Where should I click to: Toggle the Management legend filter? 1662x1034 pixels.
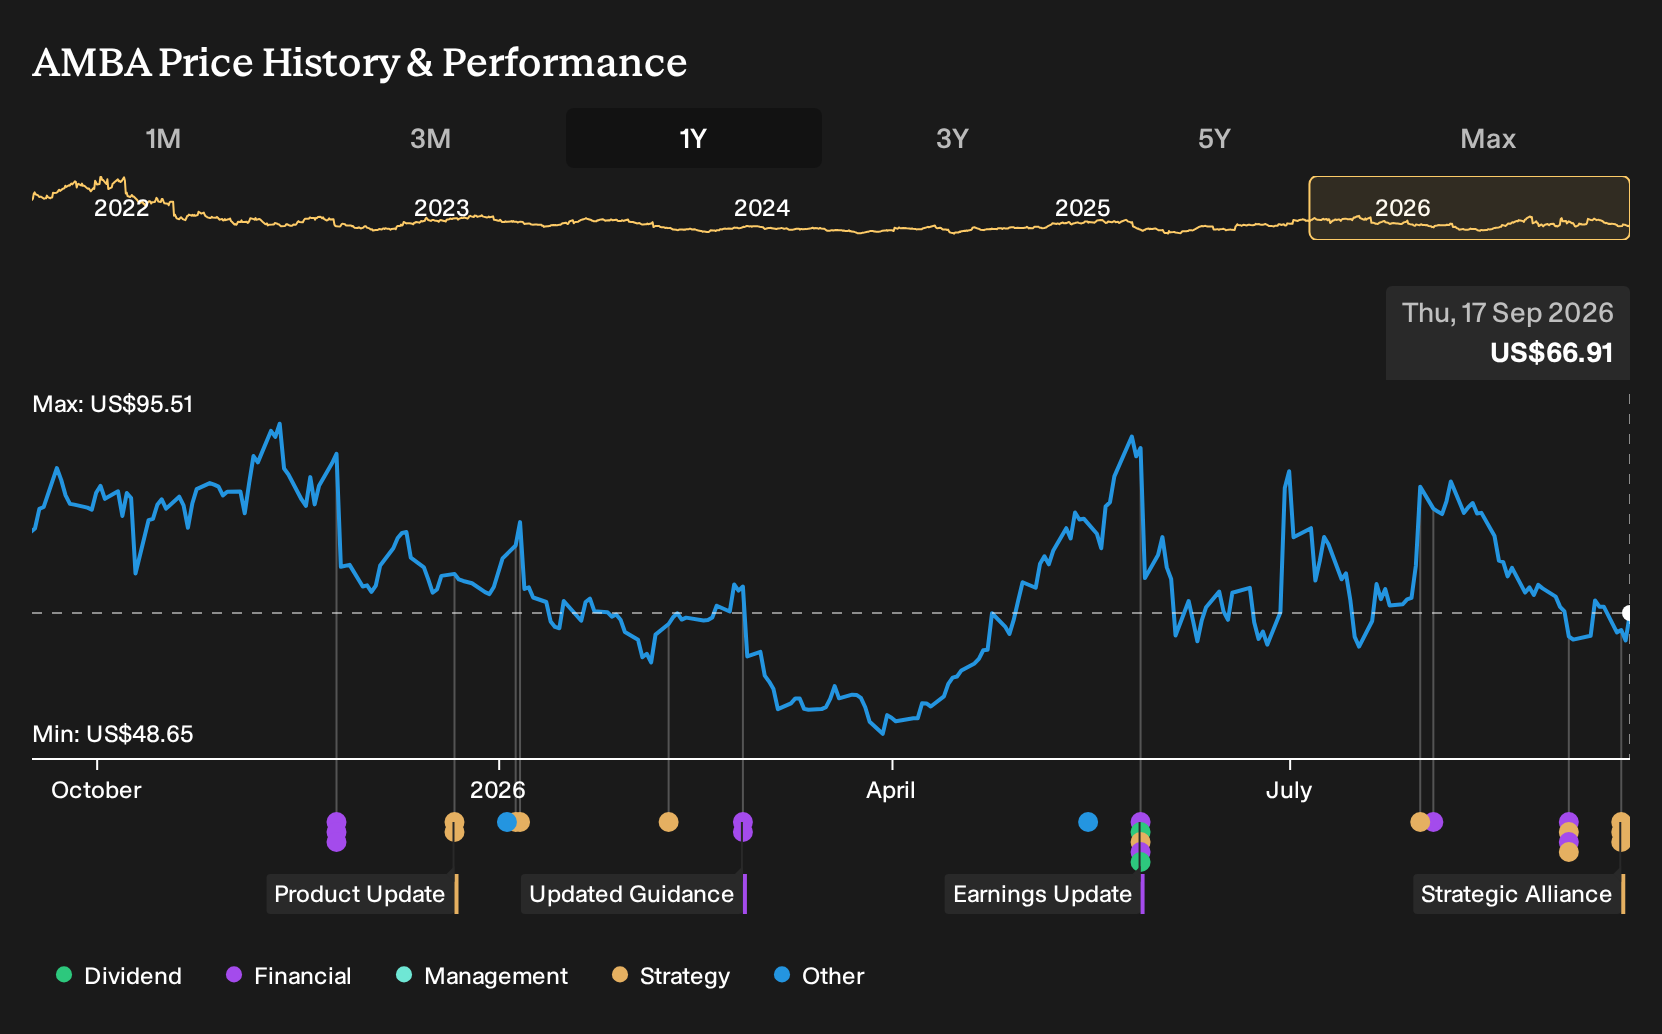pyautogui.click(x=481, y=976)
